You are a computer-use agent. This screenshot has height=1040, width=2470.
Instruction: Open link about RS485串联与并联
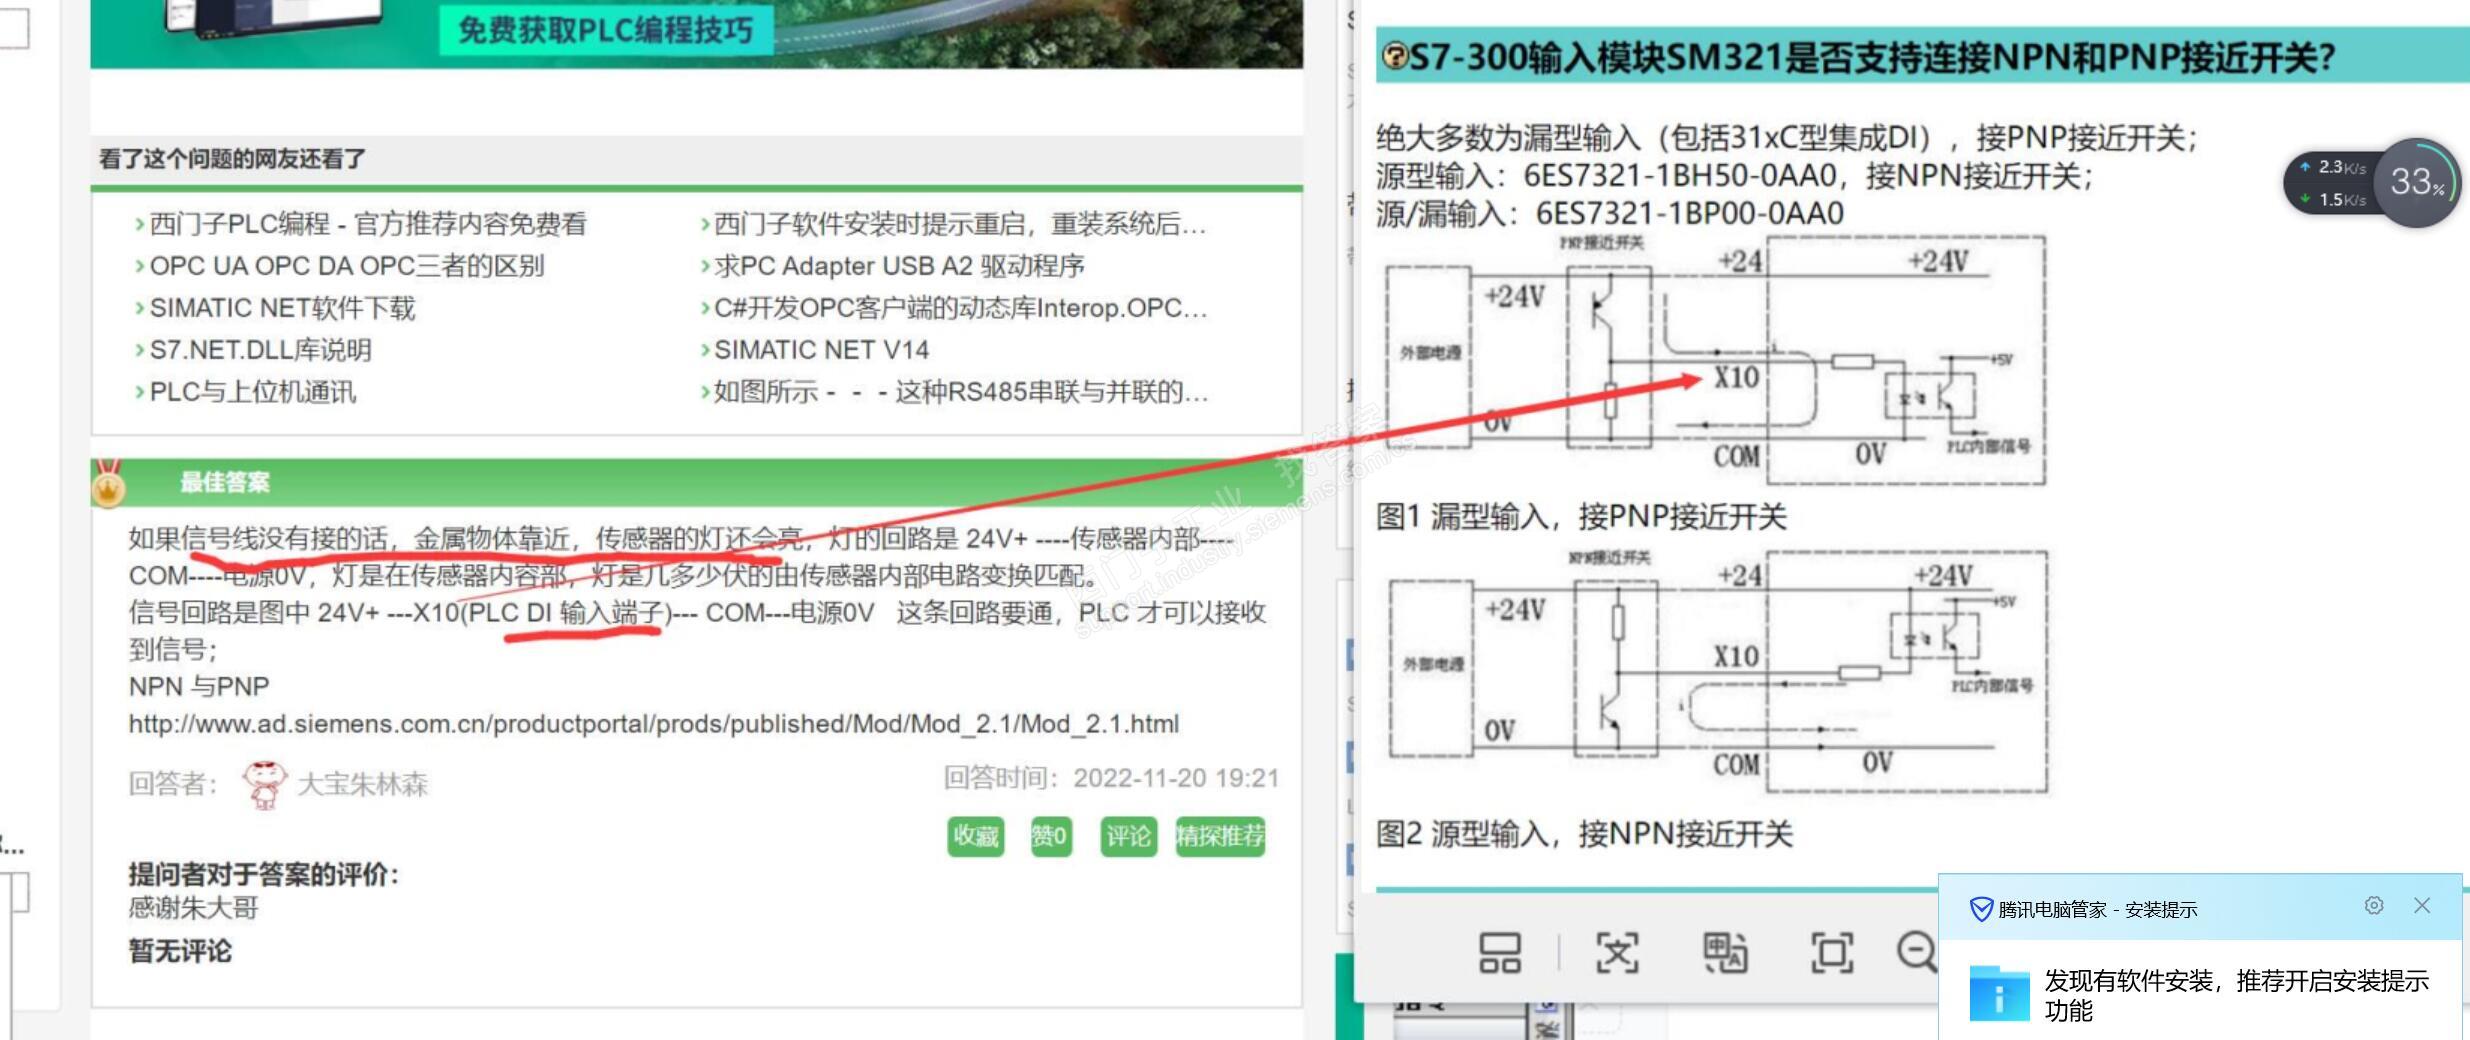coord(961,392)
